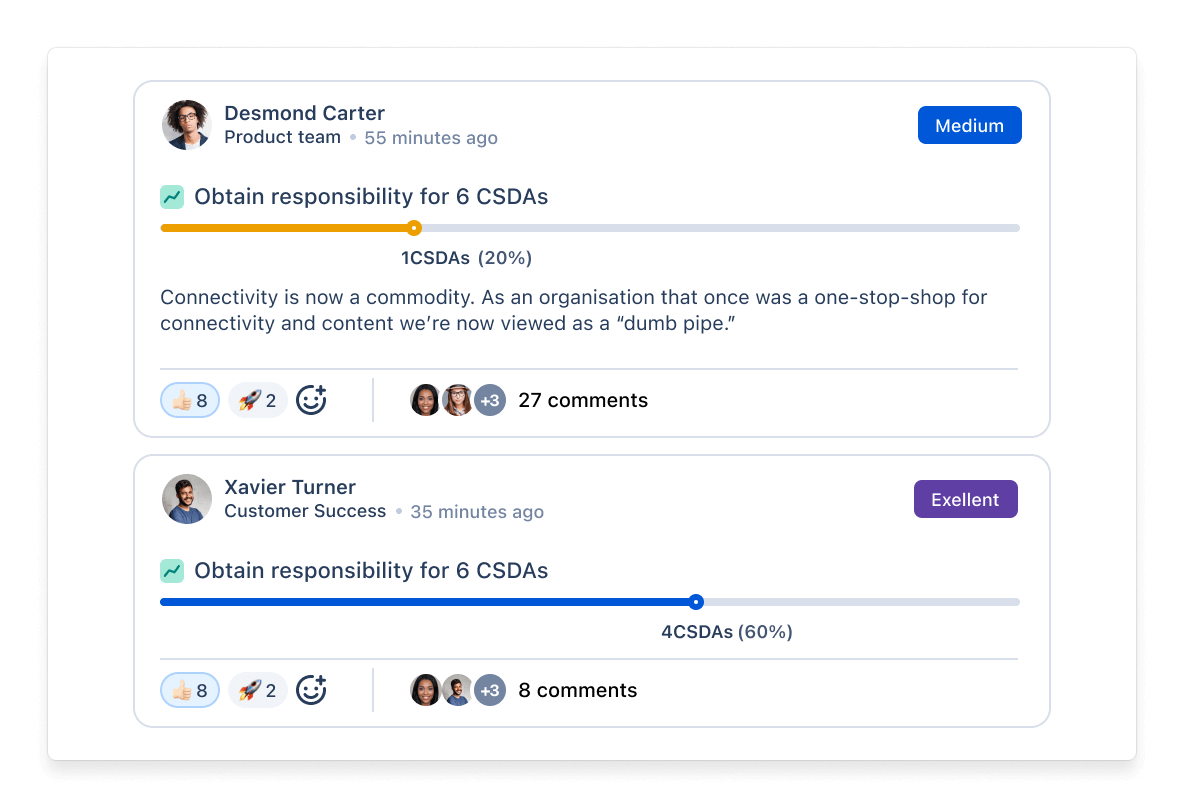Viewport: 1184px width, 800px height.
Task: Click the Exellent status badge
Action: [965, 500]
